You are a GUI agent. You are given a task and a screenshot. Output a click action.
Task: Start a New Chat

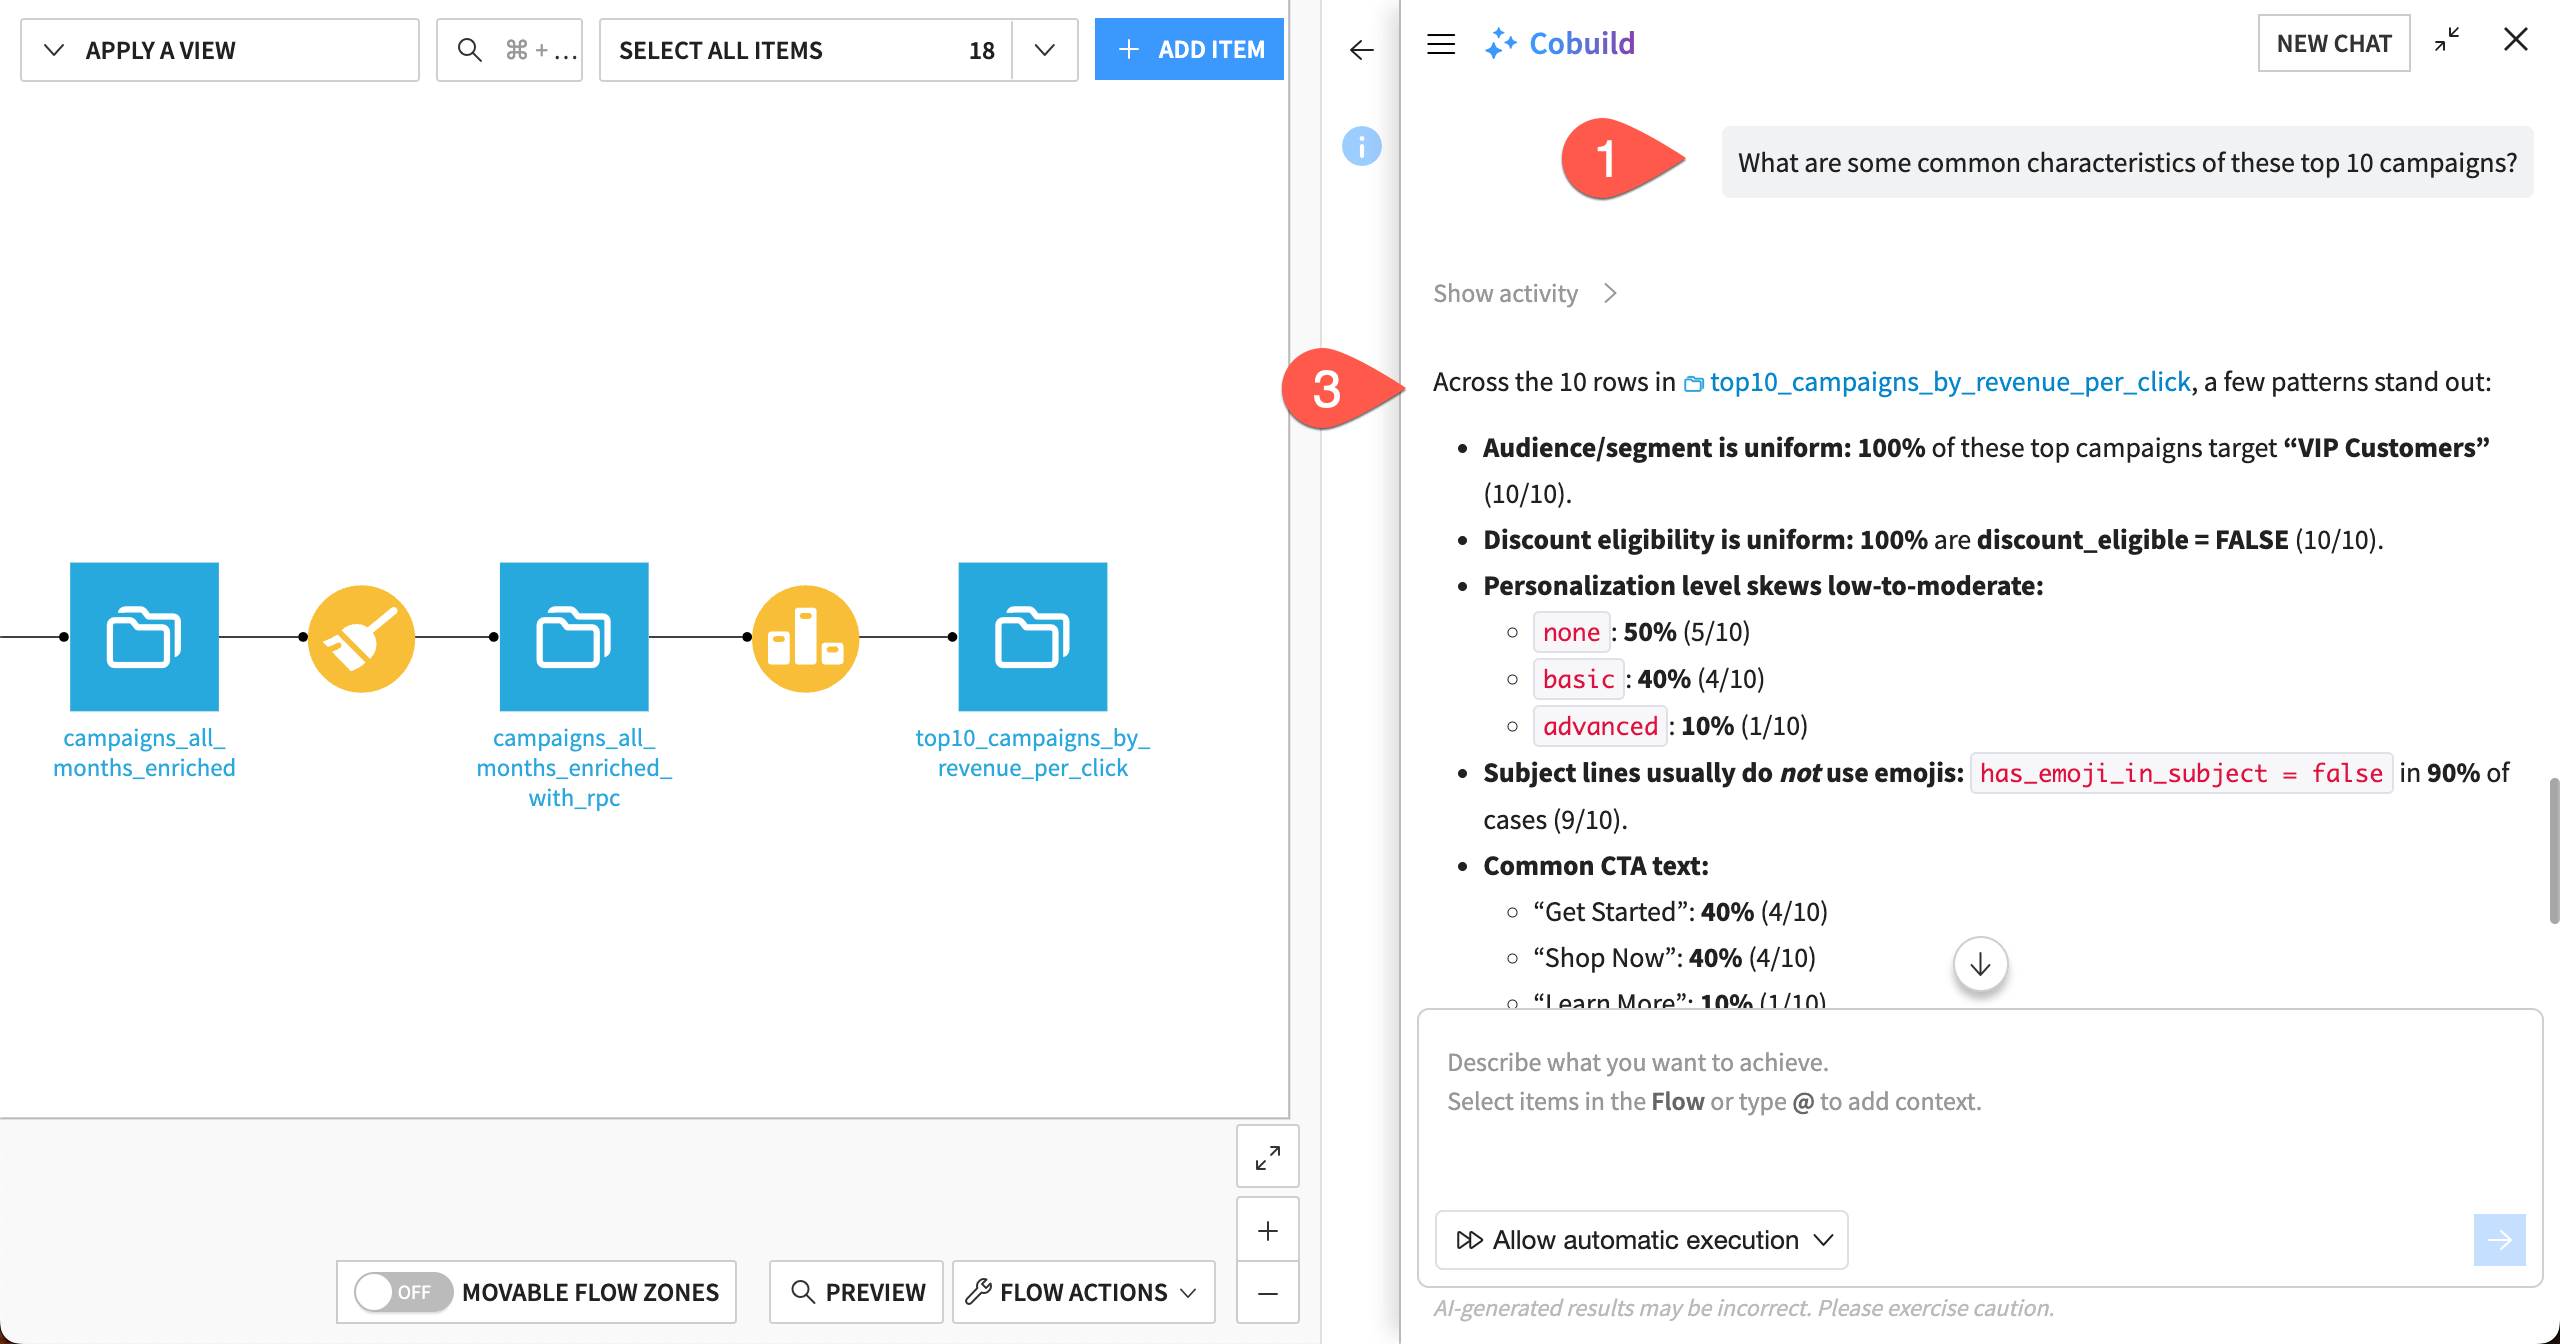click(2333, 43)
